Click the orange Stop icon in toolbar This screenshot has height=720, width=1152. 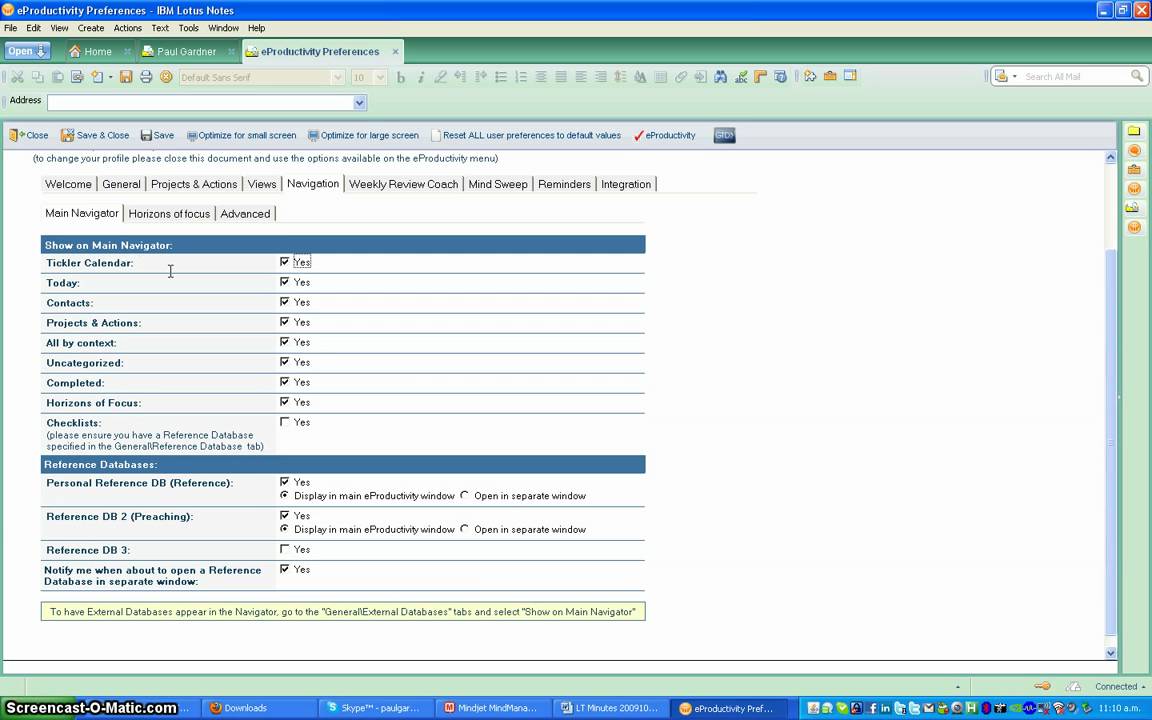tap(166, 76)
